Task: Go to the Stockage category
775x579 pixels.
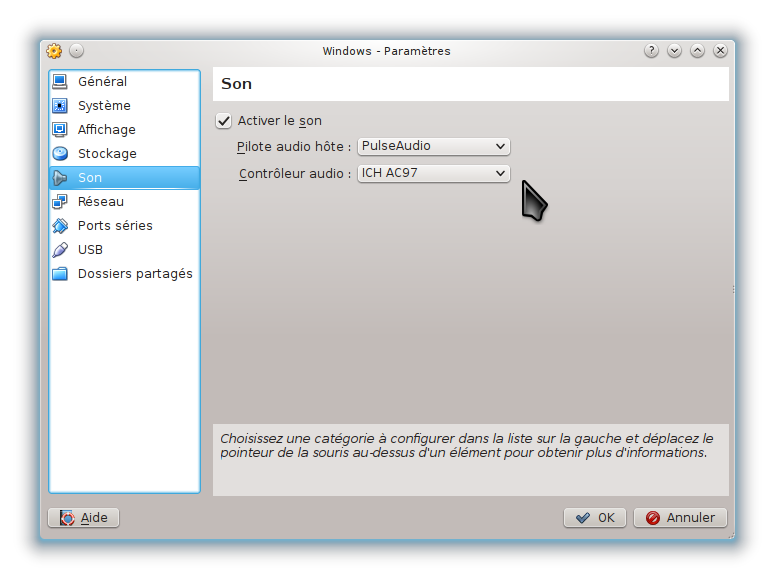Action: (125, 153)
